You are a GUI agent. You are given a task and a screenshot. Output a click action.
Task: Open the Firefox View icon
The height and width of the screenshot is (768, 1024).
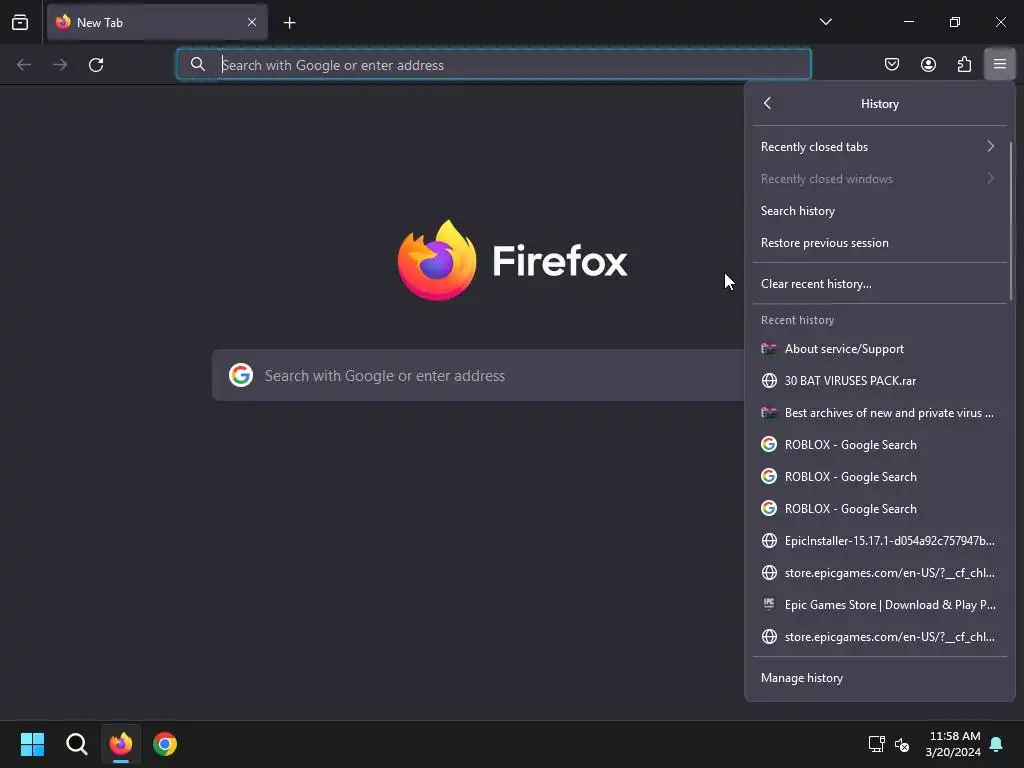point(20,22)
